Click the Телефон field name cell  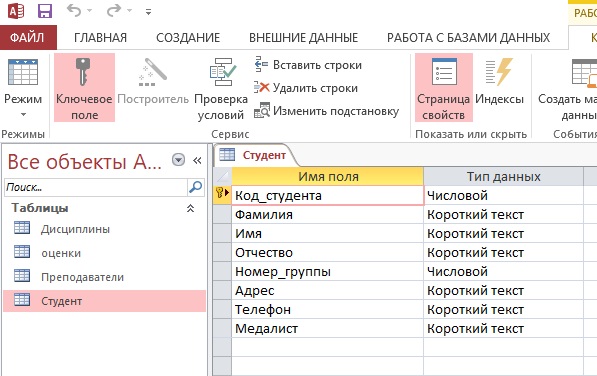pos(327,309)
